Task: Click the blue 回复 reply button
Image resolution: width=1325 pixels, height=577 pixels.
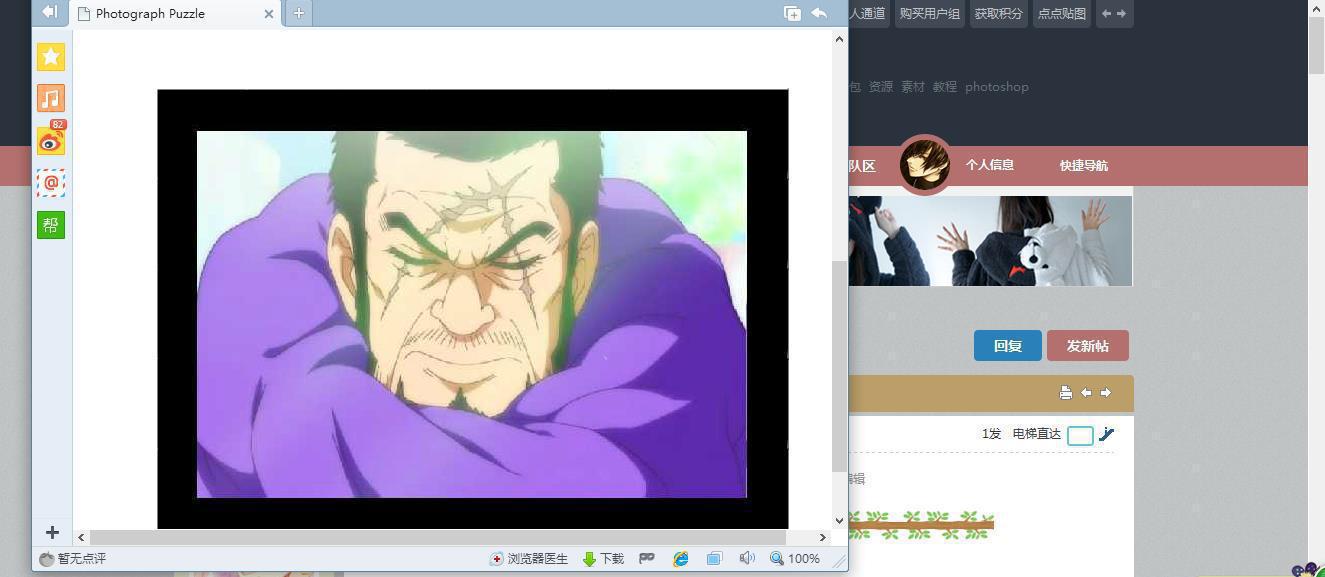Action: pyautogui.click(x=1007, y=346)
